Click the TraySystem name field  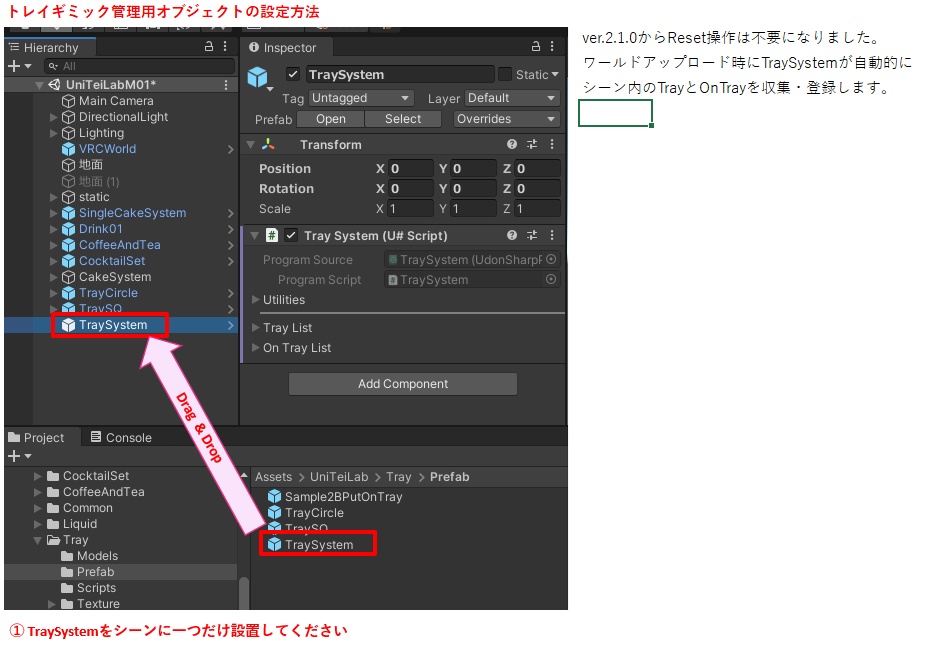pos(399,75)
